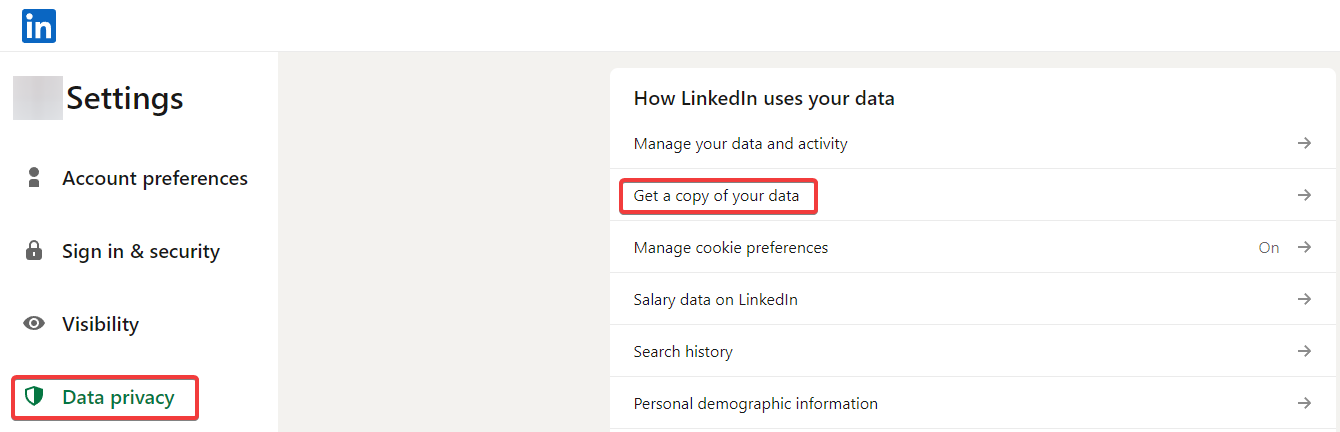Open Manage your data and activity
Screen dimensions: 1340x432
740,143
